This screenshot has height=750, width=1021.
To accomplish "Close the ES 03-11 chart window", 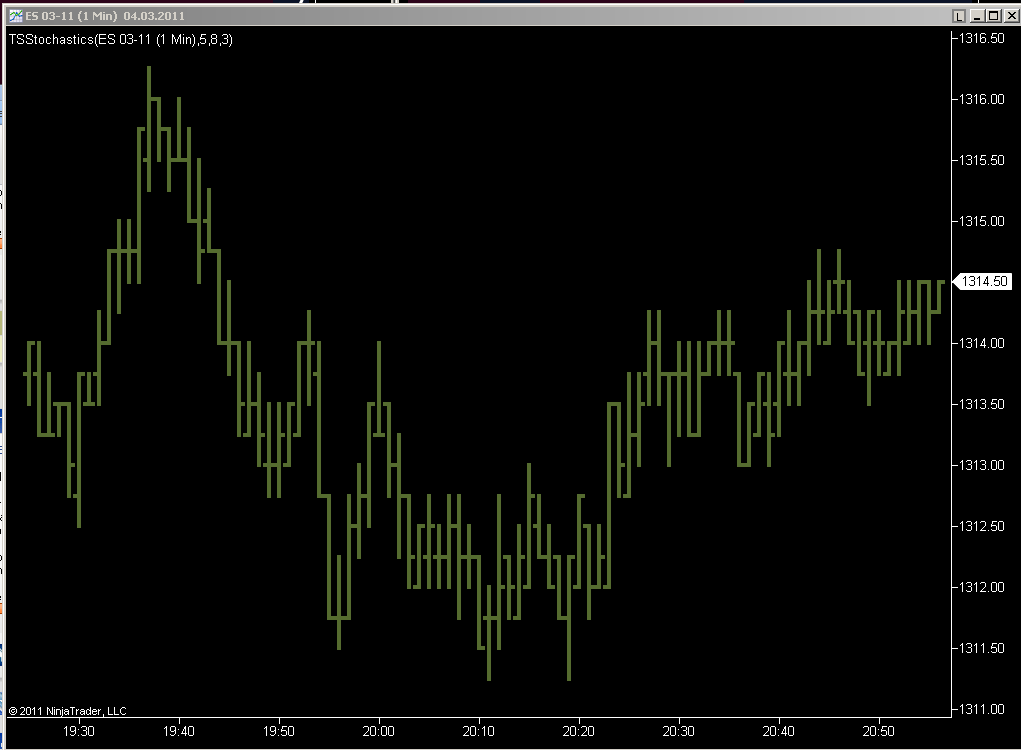I will pos(1011,16).
